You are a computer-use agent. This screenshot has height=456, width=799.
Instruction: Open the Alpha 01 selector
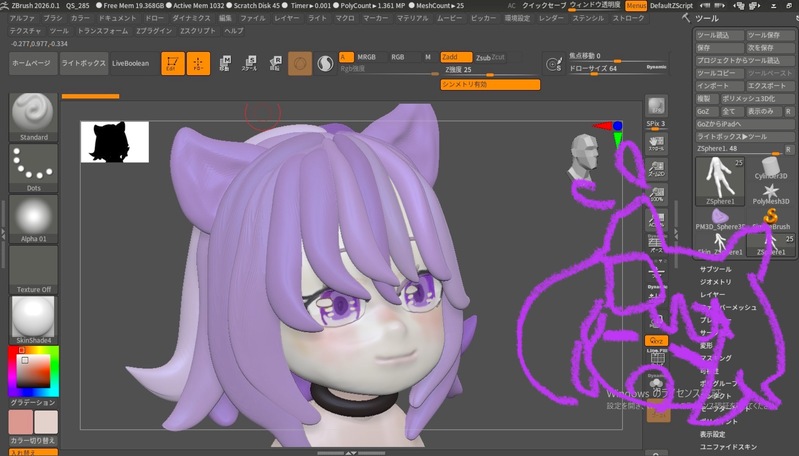[33, 219]
